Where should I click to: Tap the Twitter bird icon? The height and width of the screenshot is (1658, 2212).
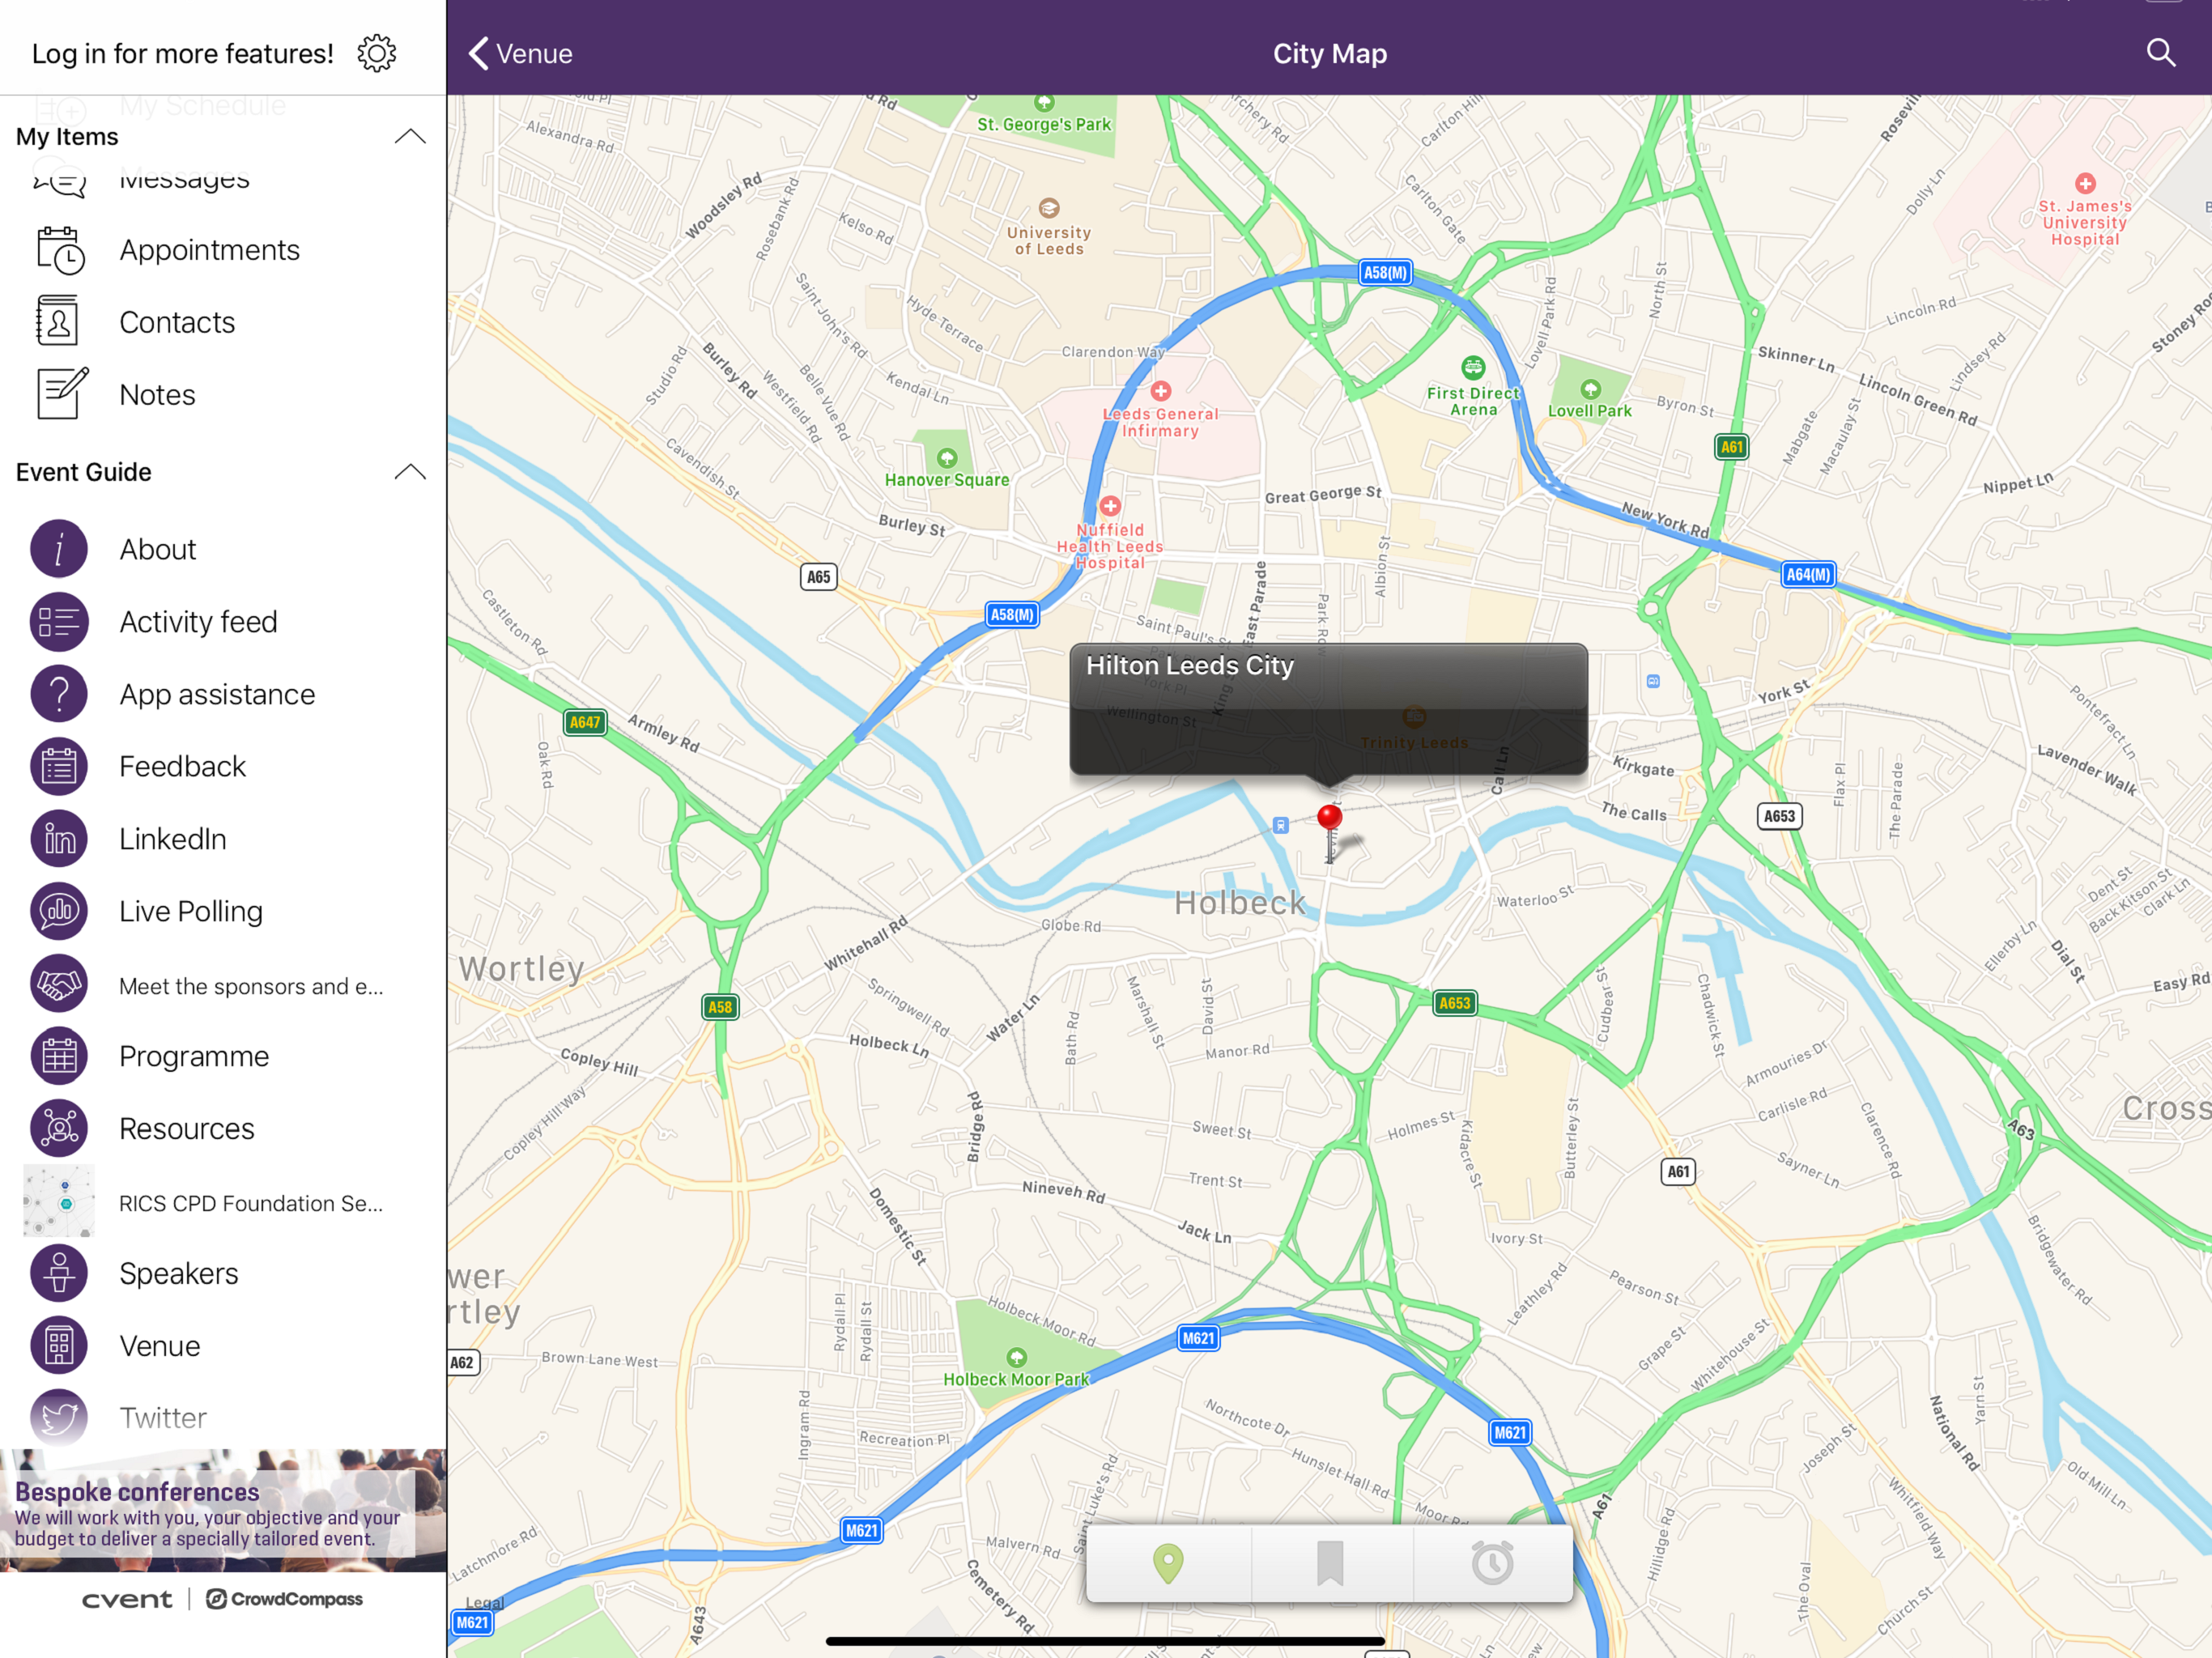click(x=59, y=1418)
